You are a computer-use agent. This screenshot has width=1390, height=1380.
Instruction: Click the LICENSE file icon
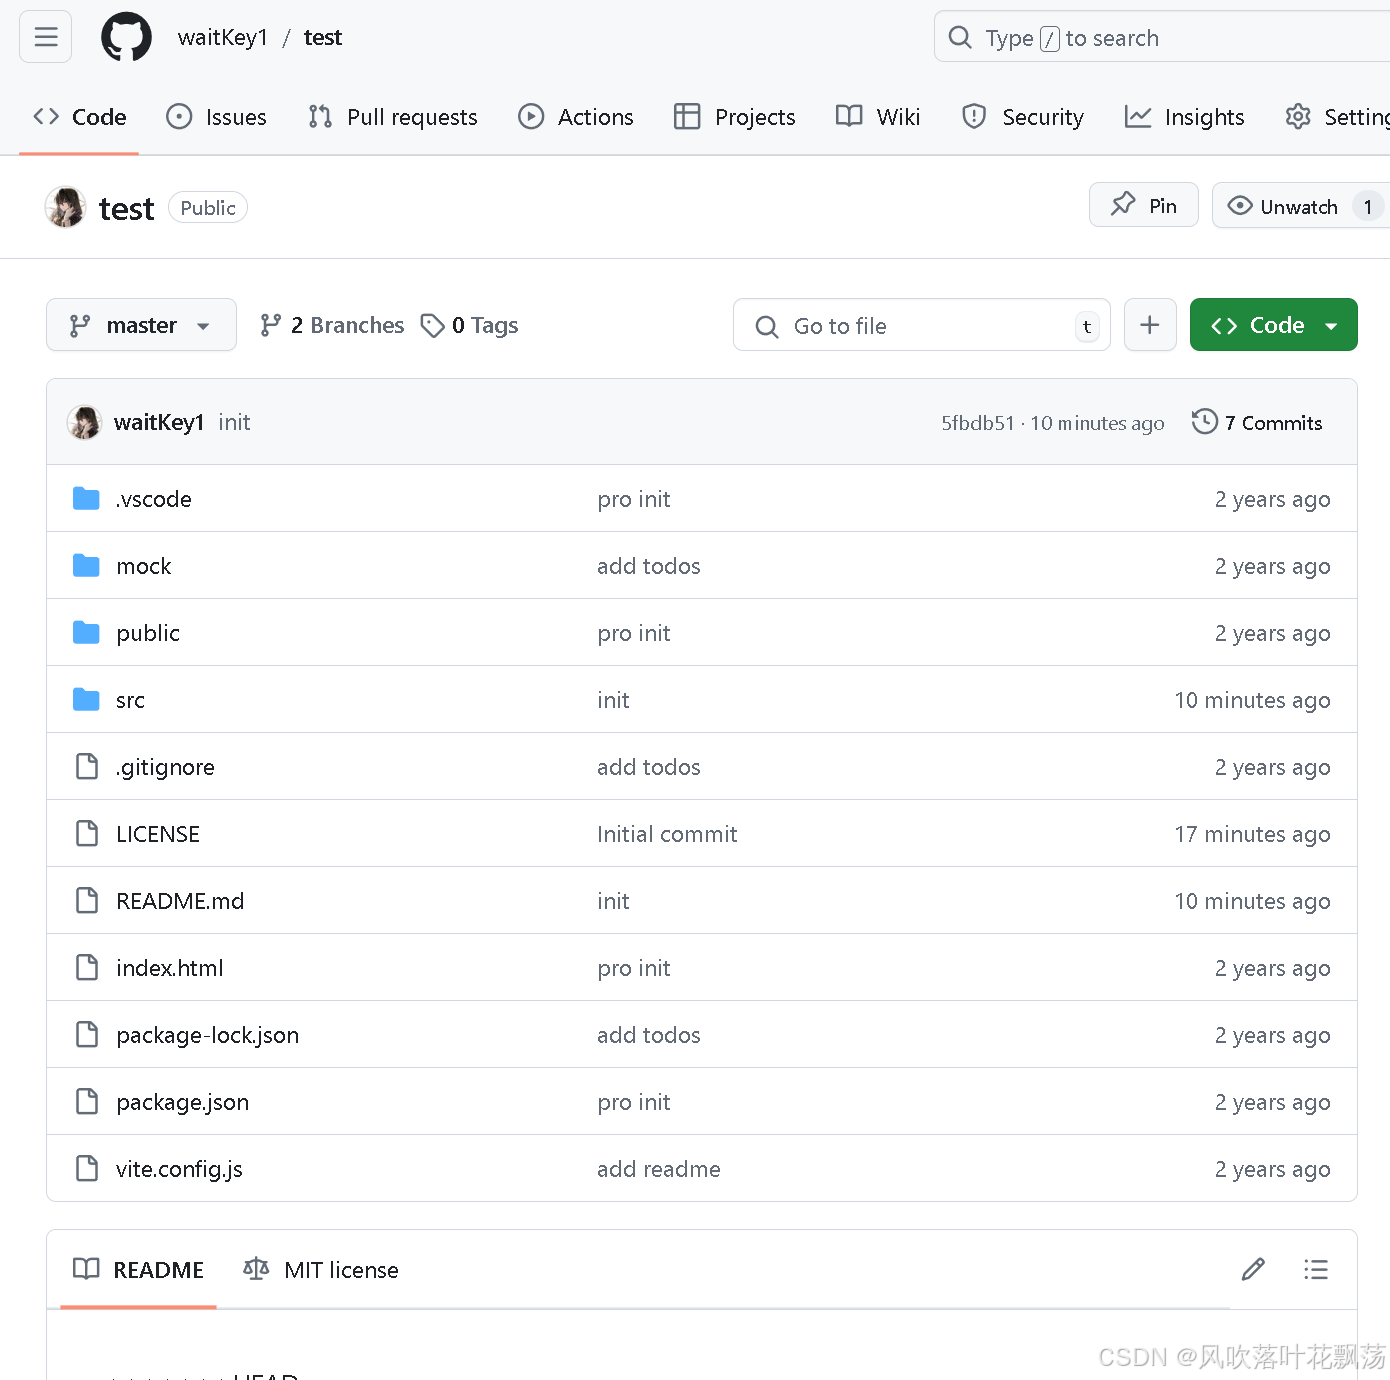87,833
